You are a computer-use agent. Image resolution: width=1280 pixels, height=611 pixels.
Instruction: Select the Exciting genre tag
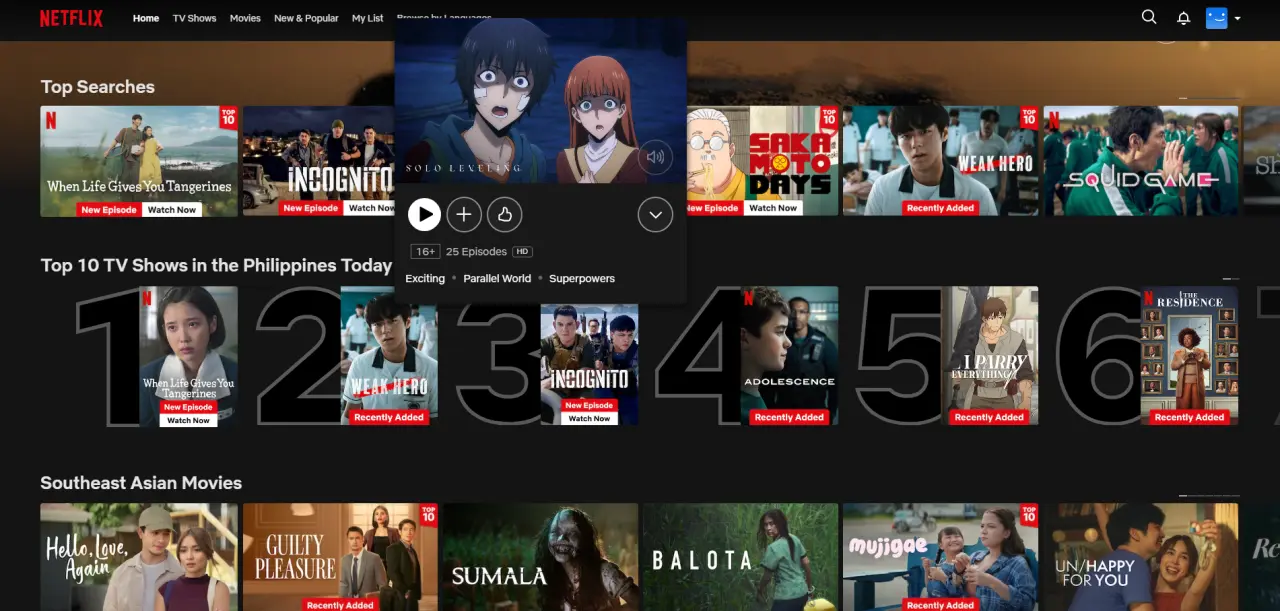coord(425,279)
